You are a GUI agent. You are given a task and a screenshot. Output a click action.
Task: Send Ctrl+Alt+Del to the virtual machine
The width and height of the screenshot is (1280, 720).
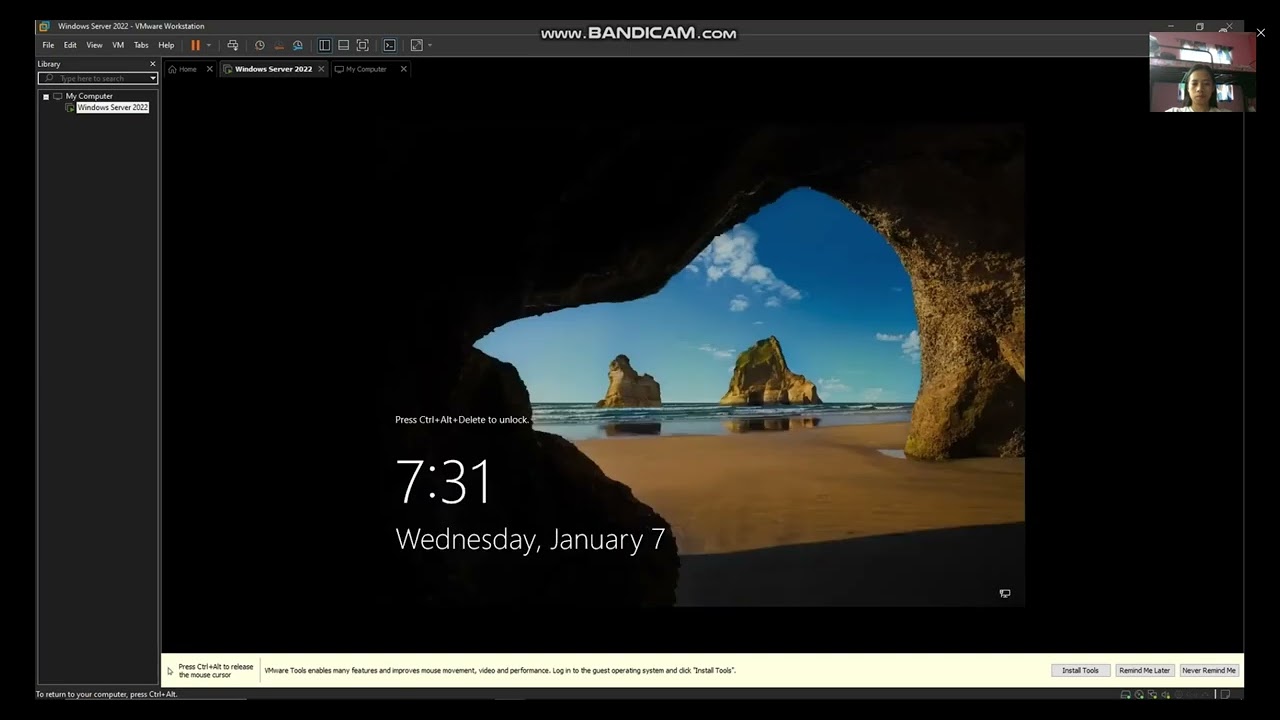[233, 45]
